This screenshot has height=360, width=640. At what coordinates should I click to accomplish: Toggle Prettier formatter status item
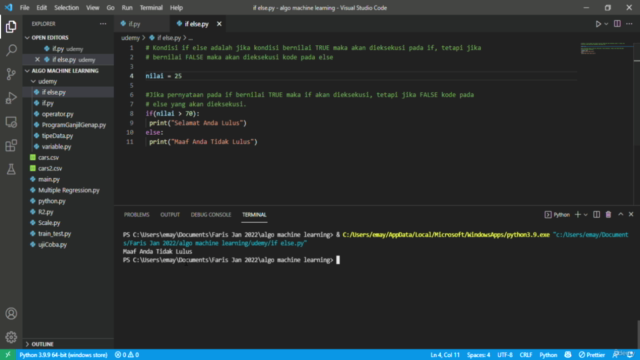click(x=591, y=355)
